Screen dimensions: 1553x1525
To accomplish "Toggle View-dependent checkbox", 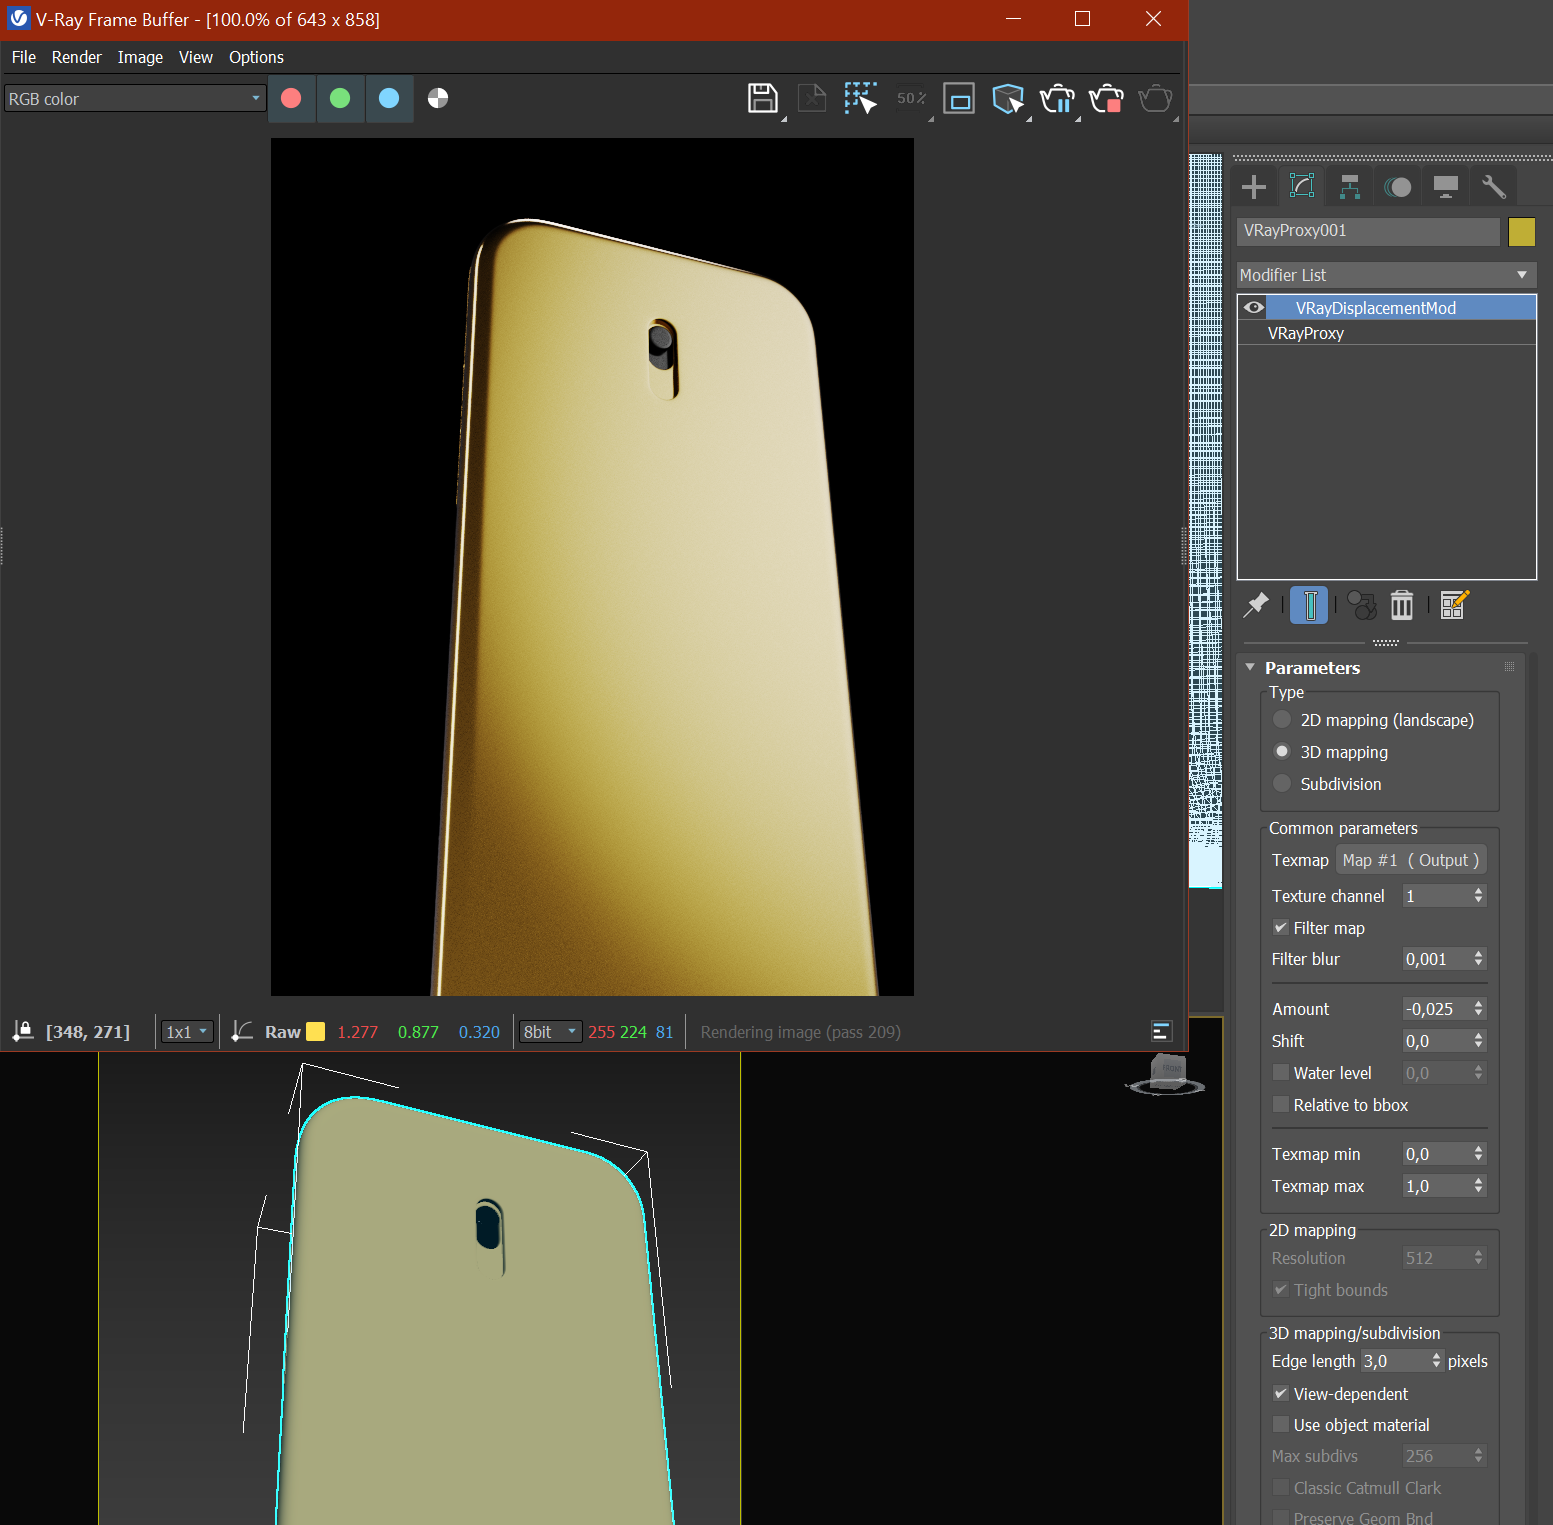I will point(1280,1394).
